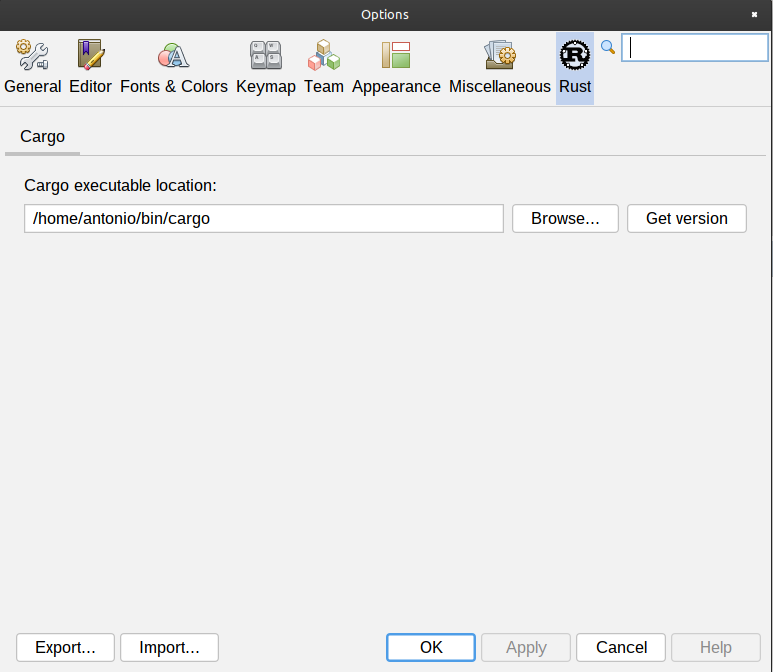Click the search magnifier icon

[x=608, y=47]
